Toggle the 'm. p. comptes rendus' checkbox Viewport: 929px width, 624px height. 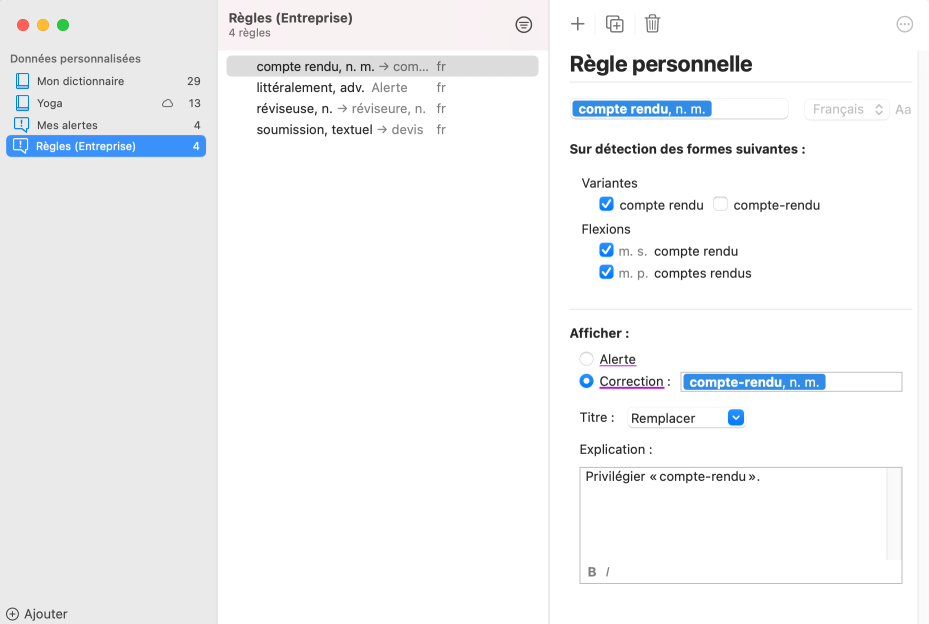pyautogui.click(x=606, y=273)
